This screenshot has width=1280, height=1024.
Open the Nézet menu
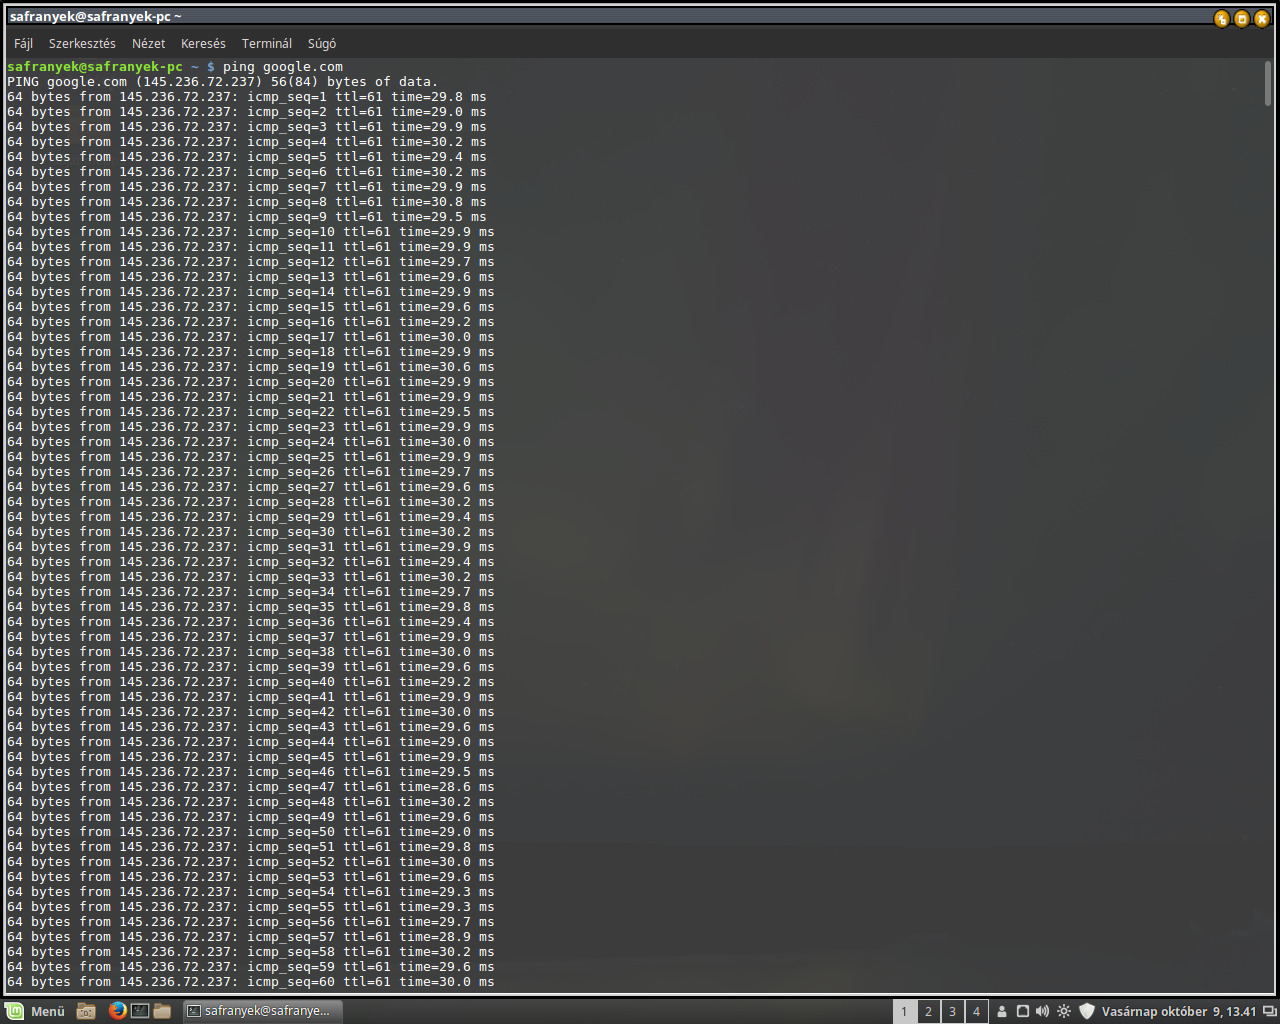(x=148, y=44)
